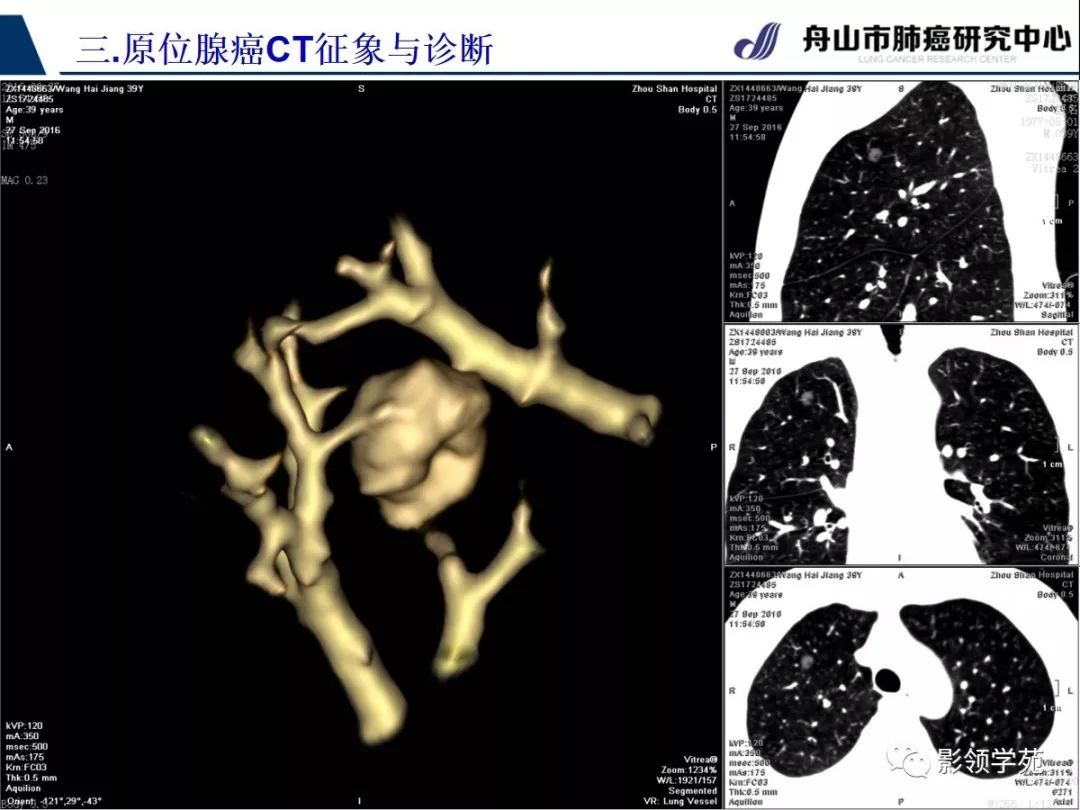Image resolution: width=1080 pixels, height=810 pixels.
Task: Click the 舟山市肺癌研究中心 logo emblem
Action: pyautogui.click(x=757, y=41)
